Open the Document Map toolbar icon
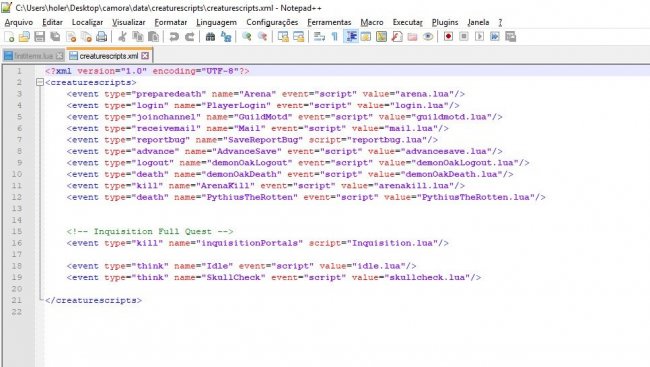This screenshot has width=650, height=367. [381, 37]
